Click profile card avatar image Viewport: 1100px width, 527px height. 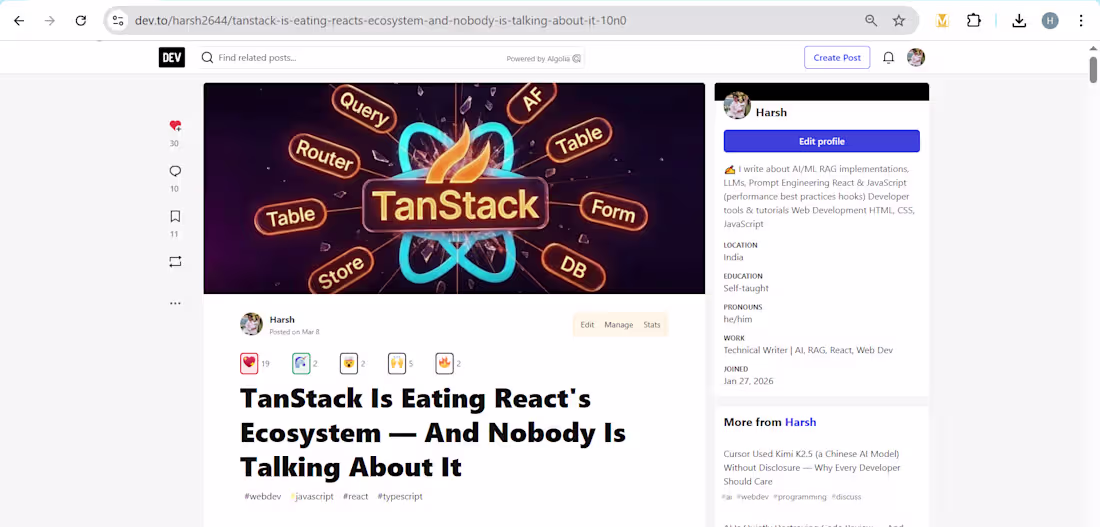point(737,106)
